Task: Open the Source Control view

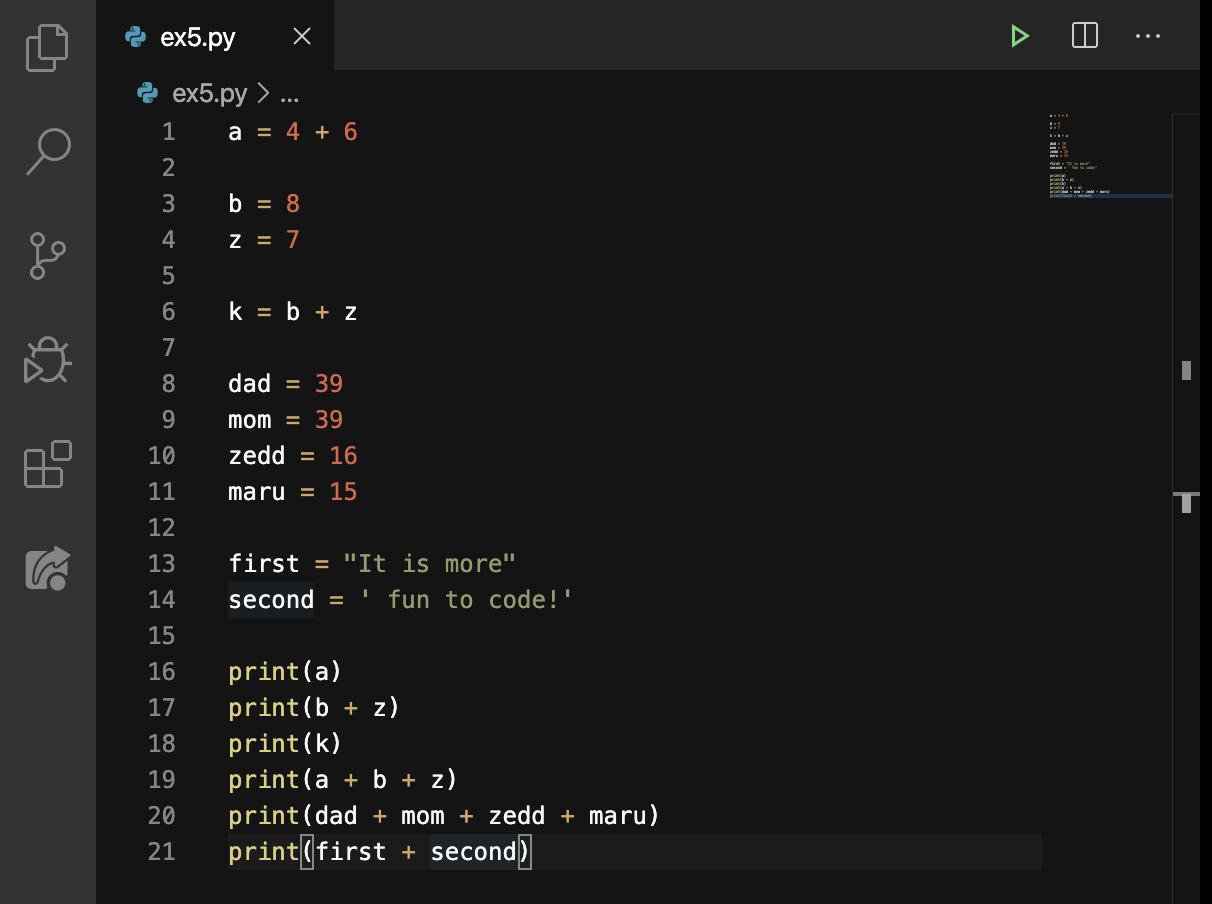Action: tap(46, 256)
